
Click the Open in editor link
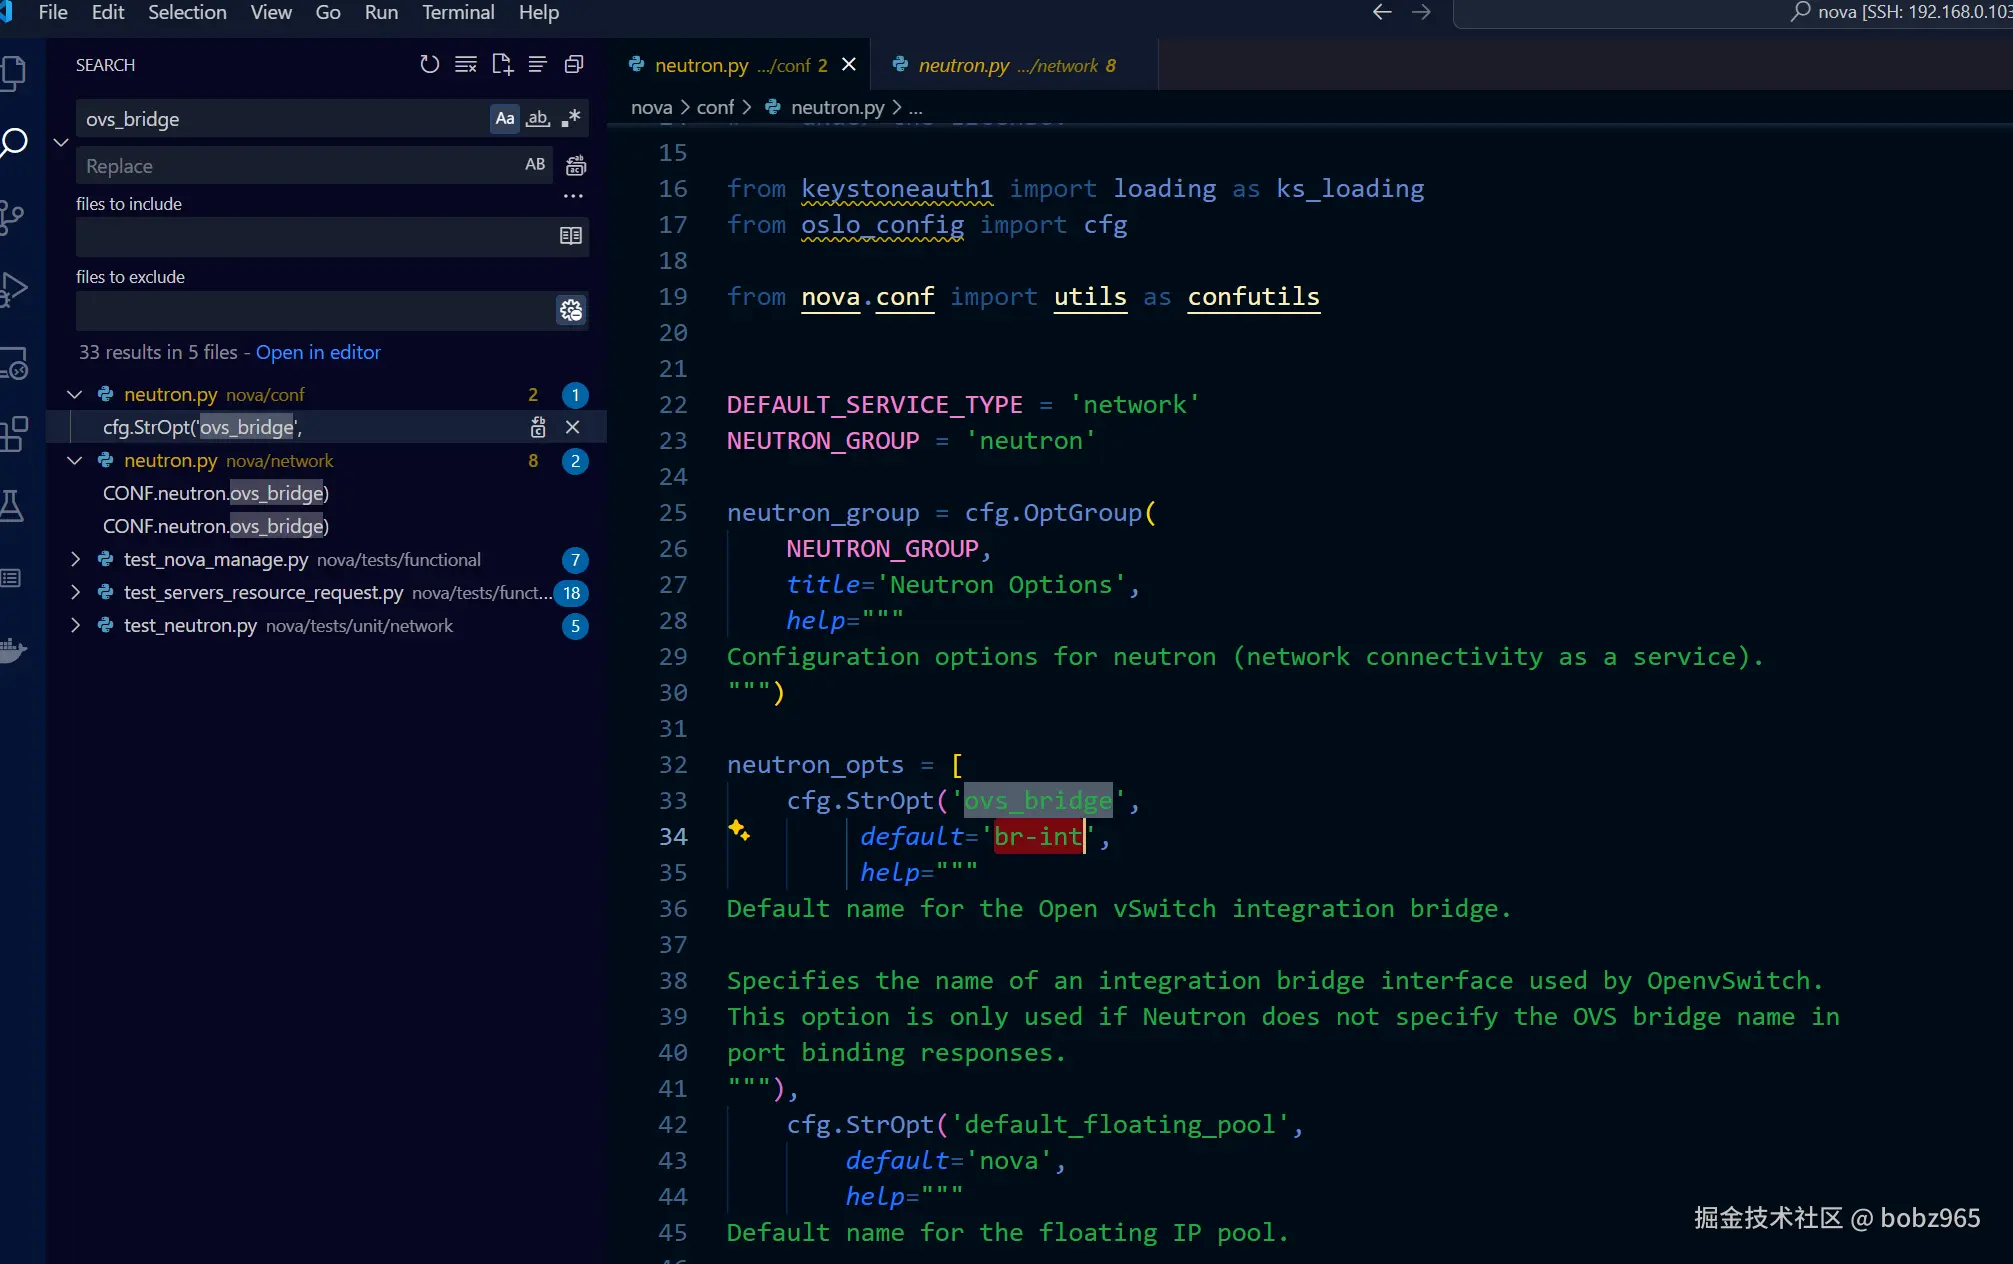point(318,353)
